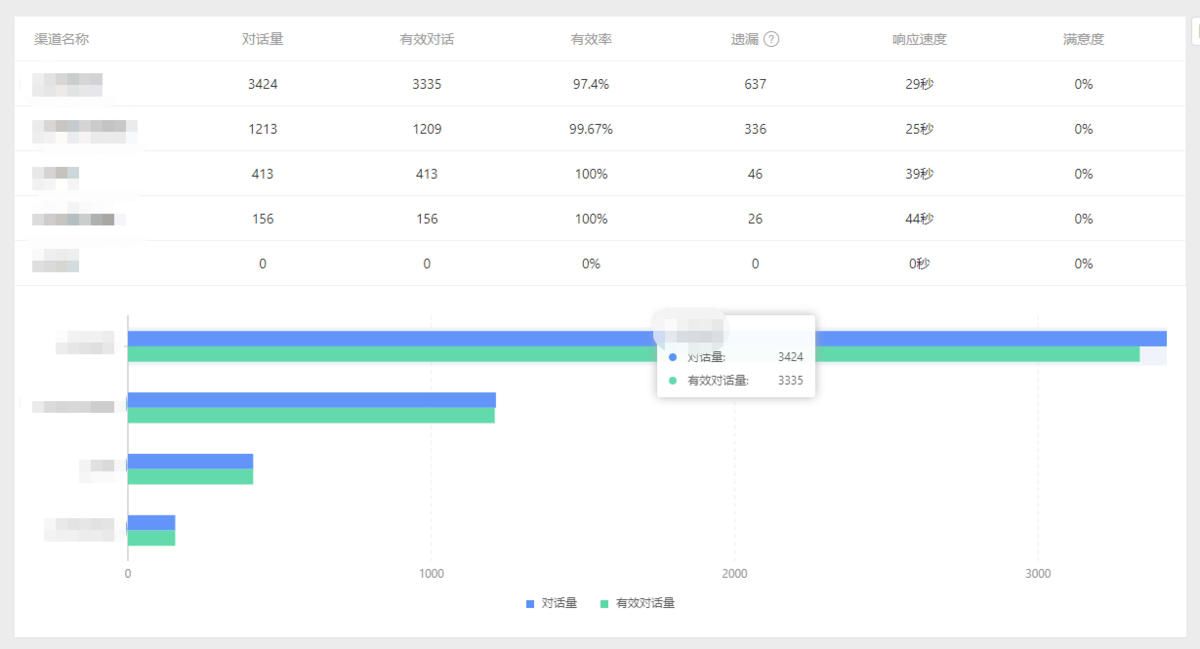Click the 637 missed value cell
Screen dimensions: 1200x649
click(755, 84)
